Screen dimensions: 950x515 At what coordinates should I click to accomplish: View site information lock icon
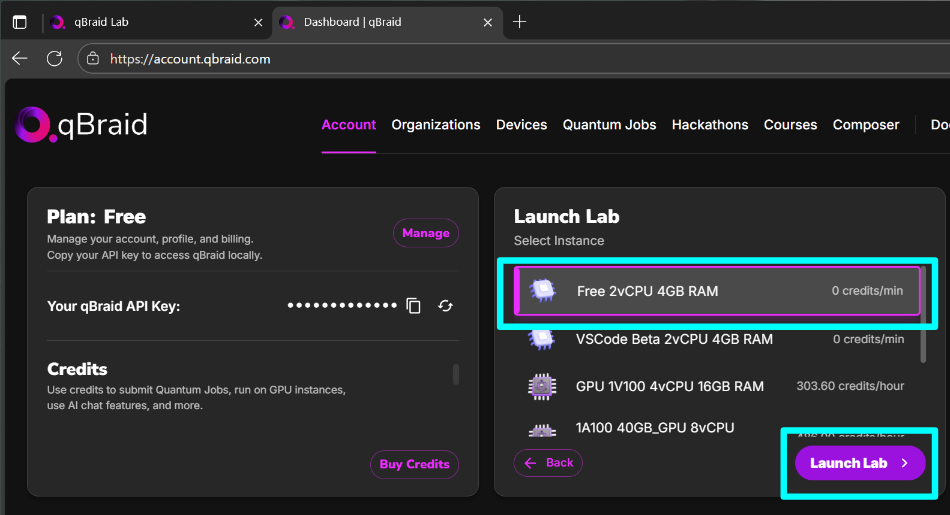coord(93,59)
